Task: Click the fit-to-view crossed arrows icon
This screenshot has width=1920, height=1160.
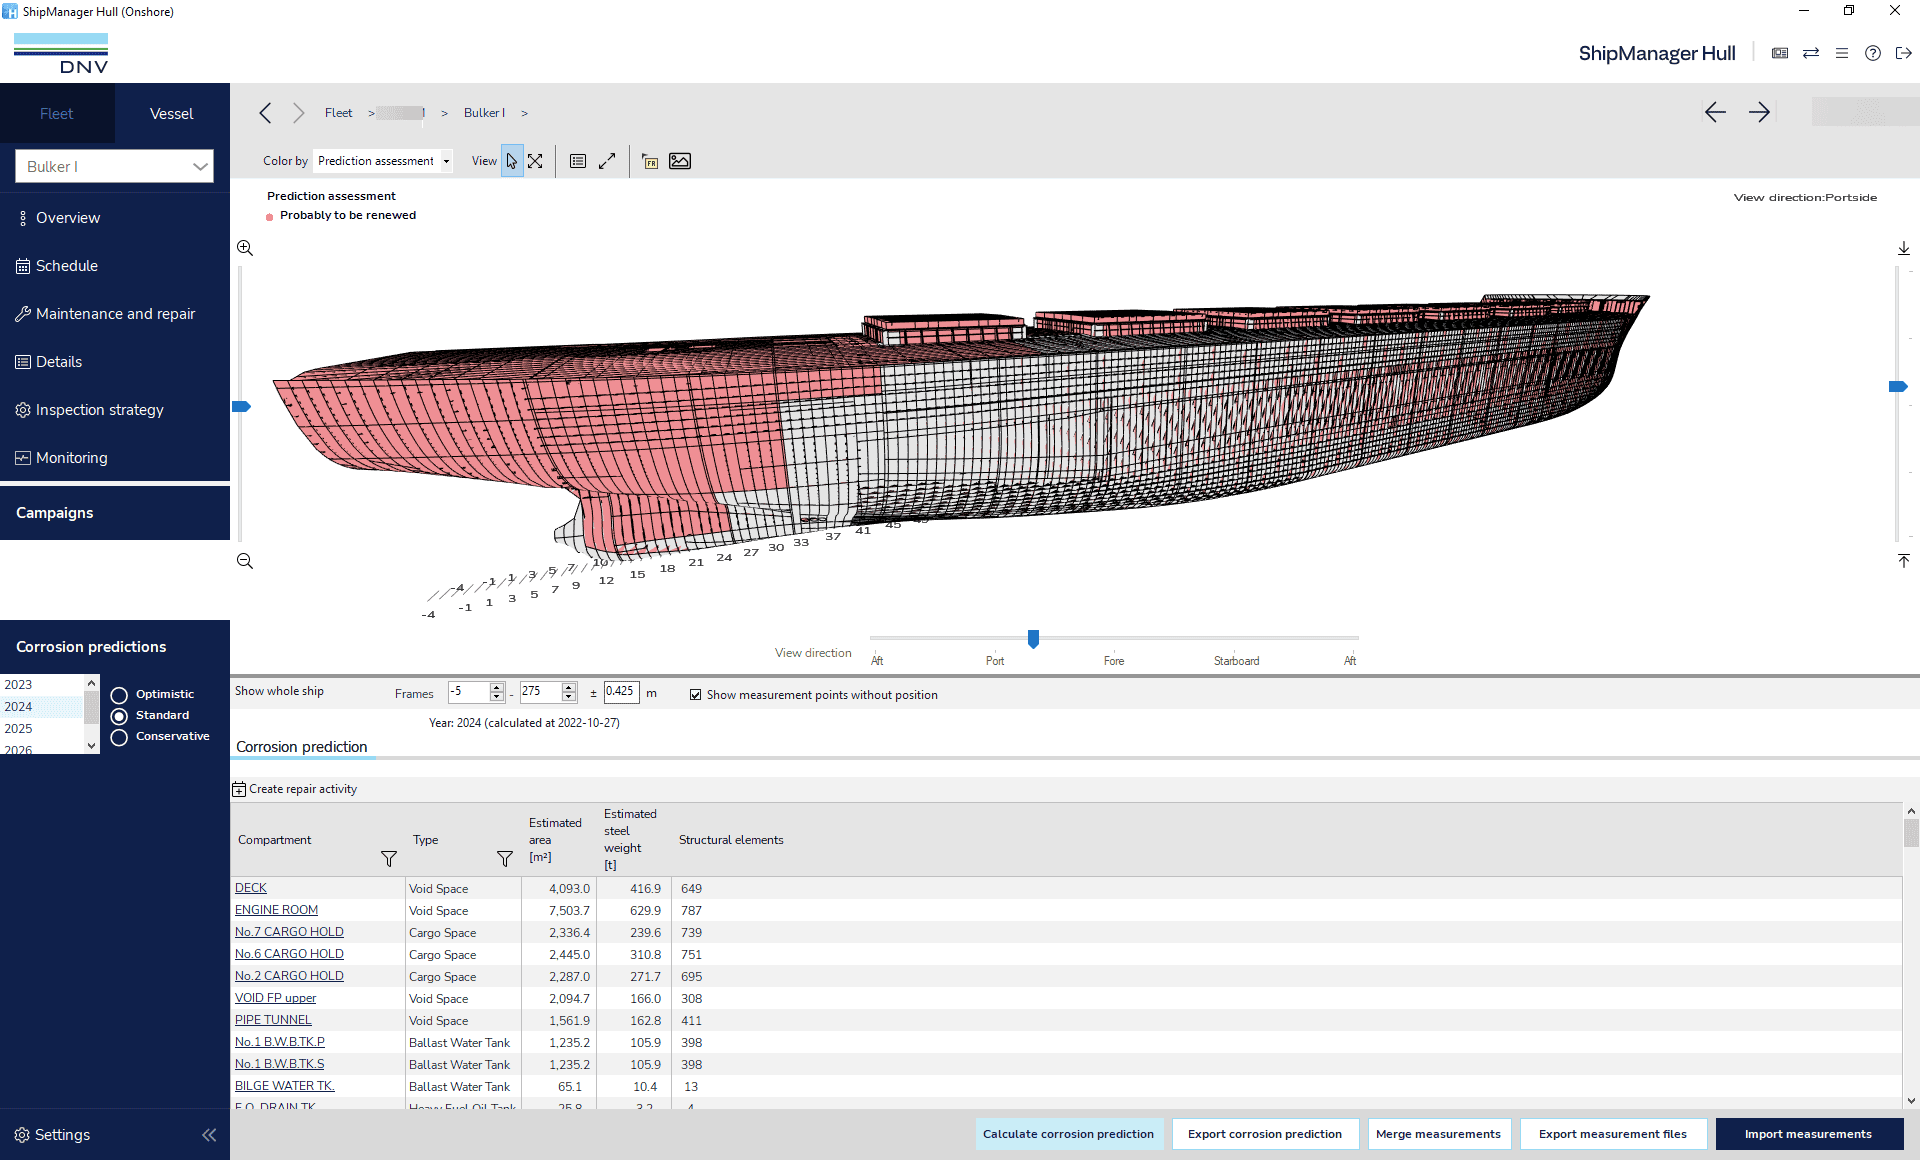Action: (x=536, y=161)
